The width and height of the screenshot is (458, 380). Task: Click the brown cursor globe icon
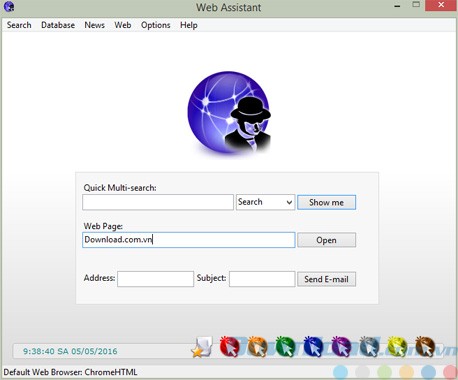[x=425, y=347]
